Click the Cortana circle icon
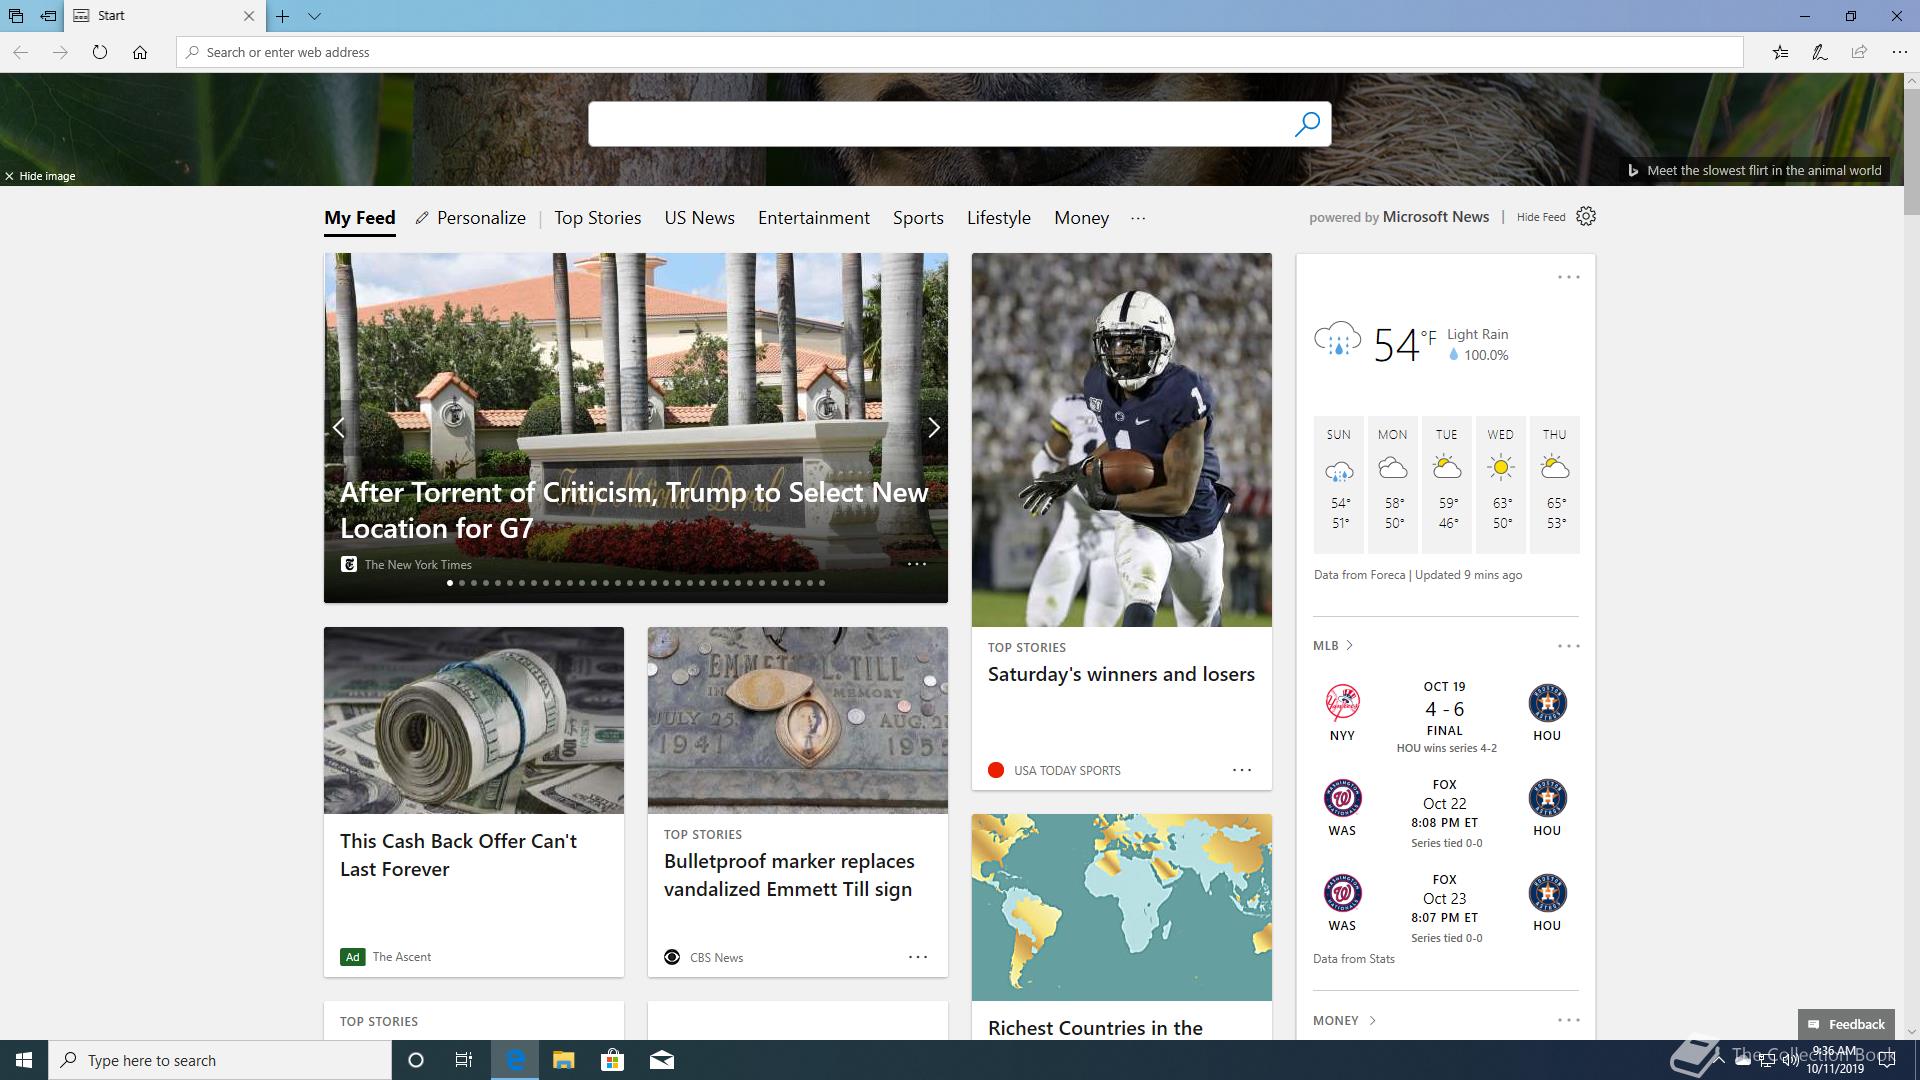Screen dimensions: 1920x1080 point(416,1060)
